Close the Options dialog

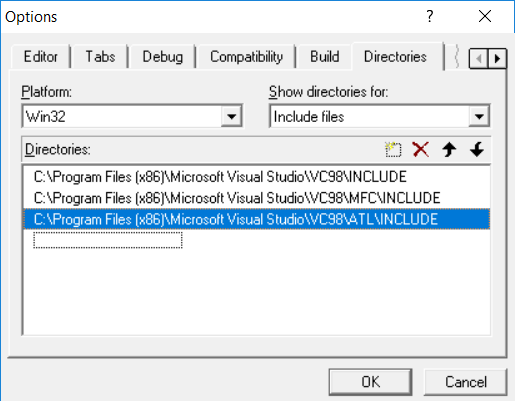(485, 16)
